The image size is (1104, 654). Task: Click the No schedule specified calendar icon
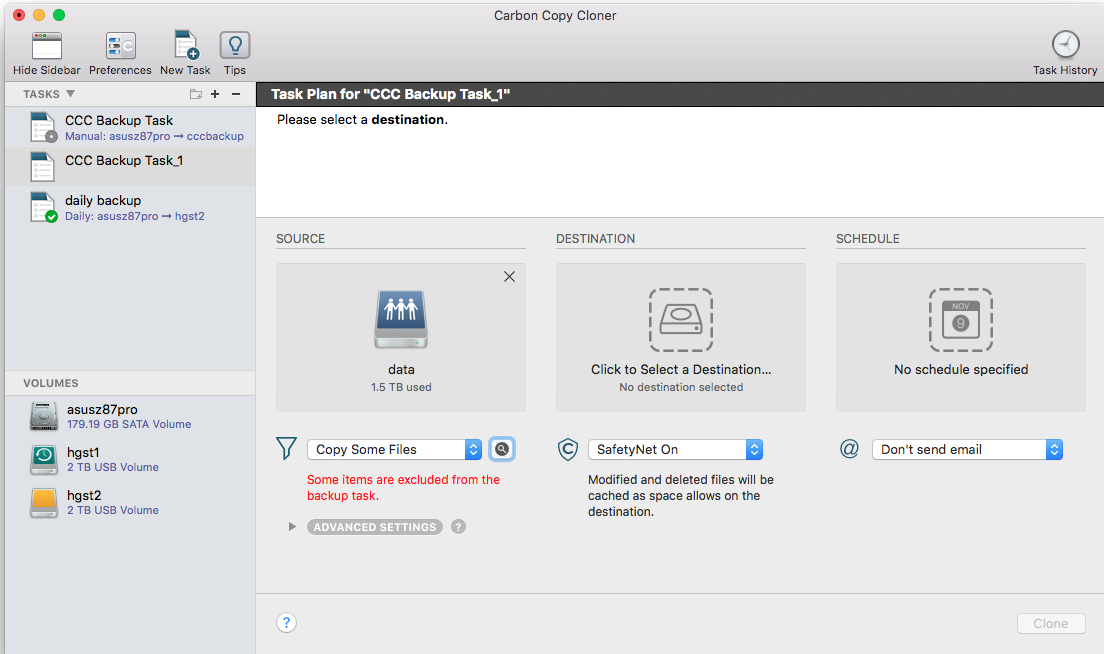point(960,320)
